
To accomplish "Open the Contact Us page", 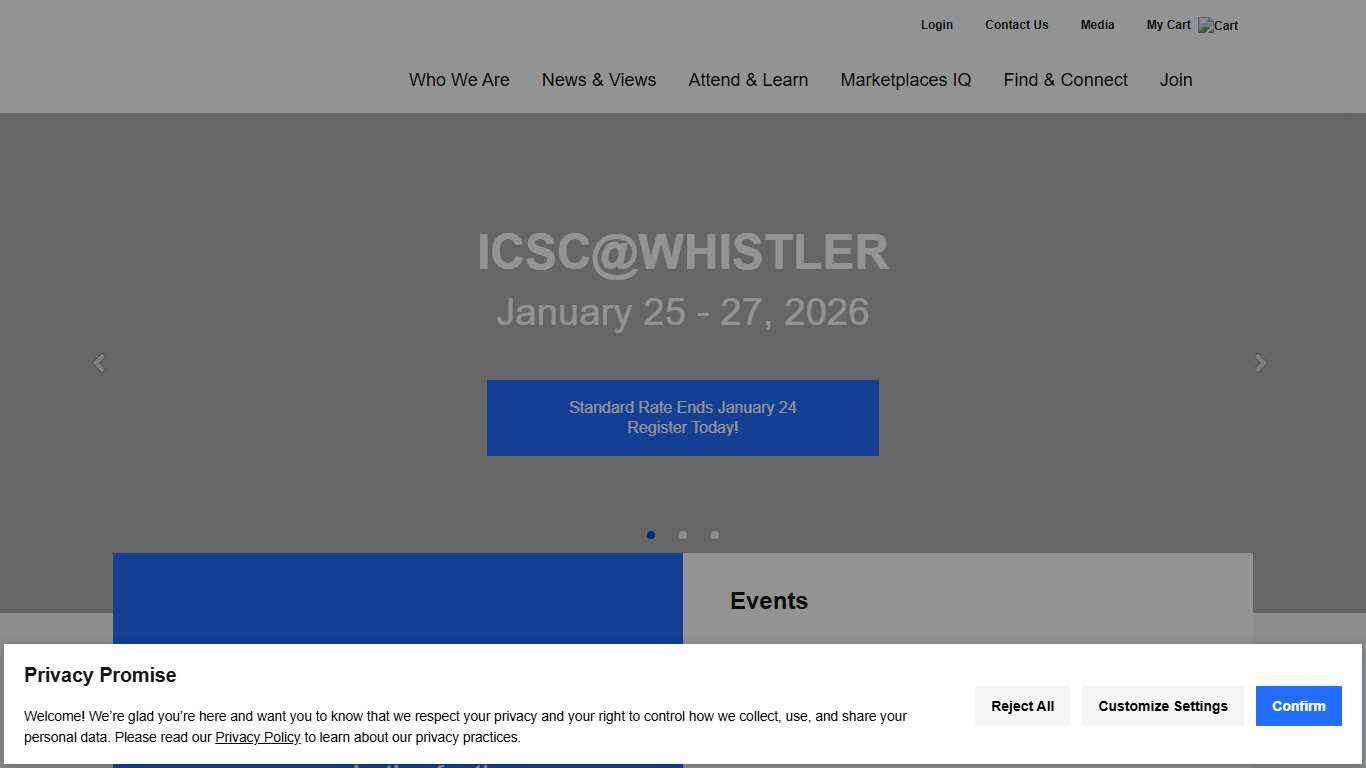I will [x=1016, y=25].
